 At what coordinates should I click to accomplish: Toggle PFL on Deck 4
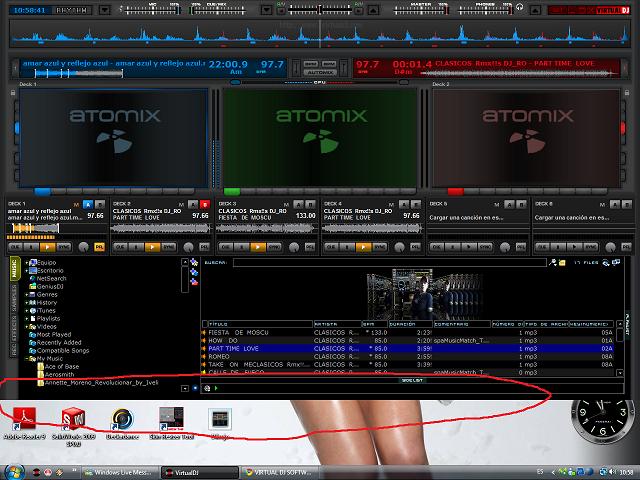point(416,247)
